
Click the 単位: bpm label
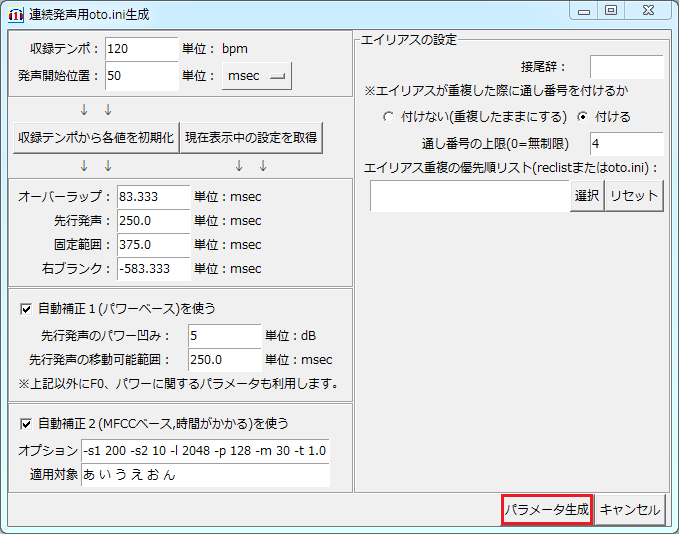point(215,49)
